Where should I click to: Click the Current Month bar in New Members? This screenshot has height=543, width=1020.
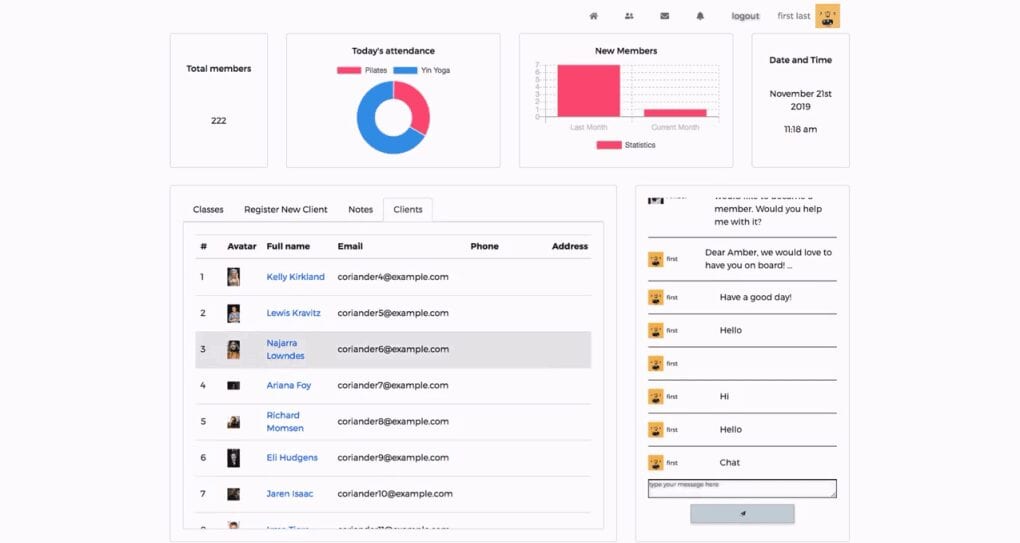675,113
